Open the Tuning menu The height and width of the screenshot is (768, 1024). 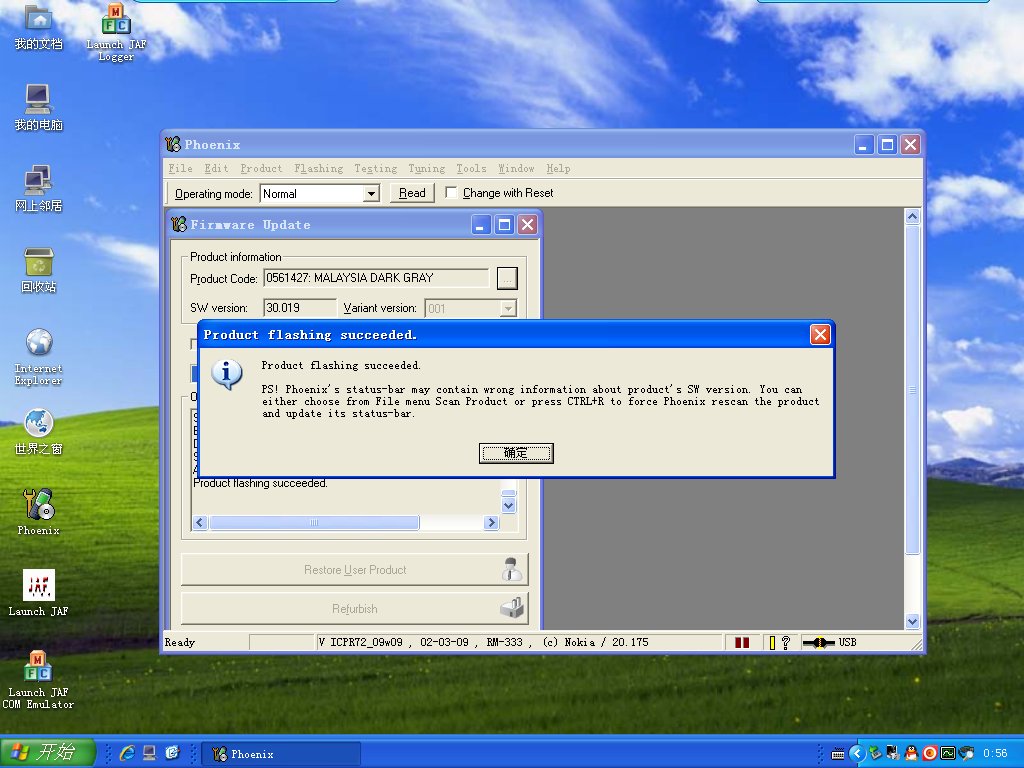pos(426,168)
